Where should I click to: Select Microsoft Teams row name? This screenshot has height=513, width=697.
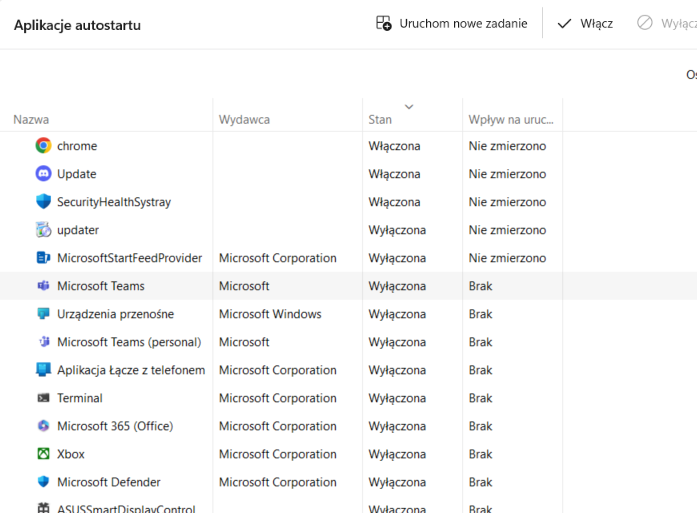click(101, 286)
